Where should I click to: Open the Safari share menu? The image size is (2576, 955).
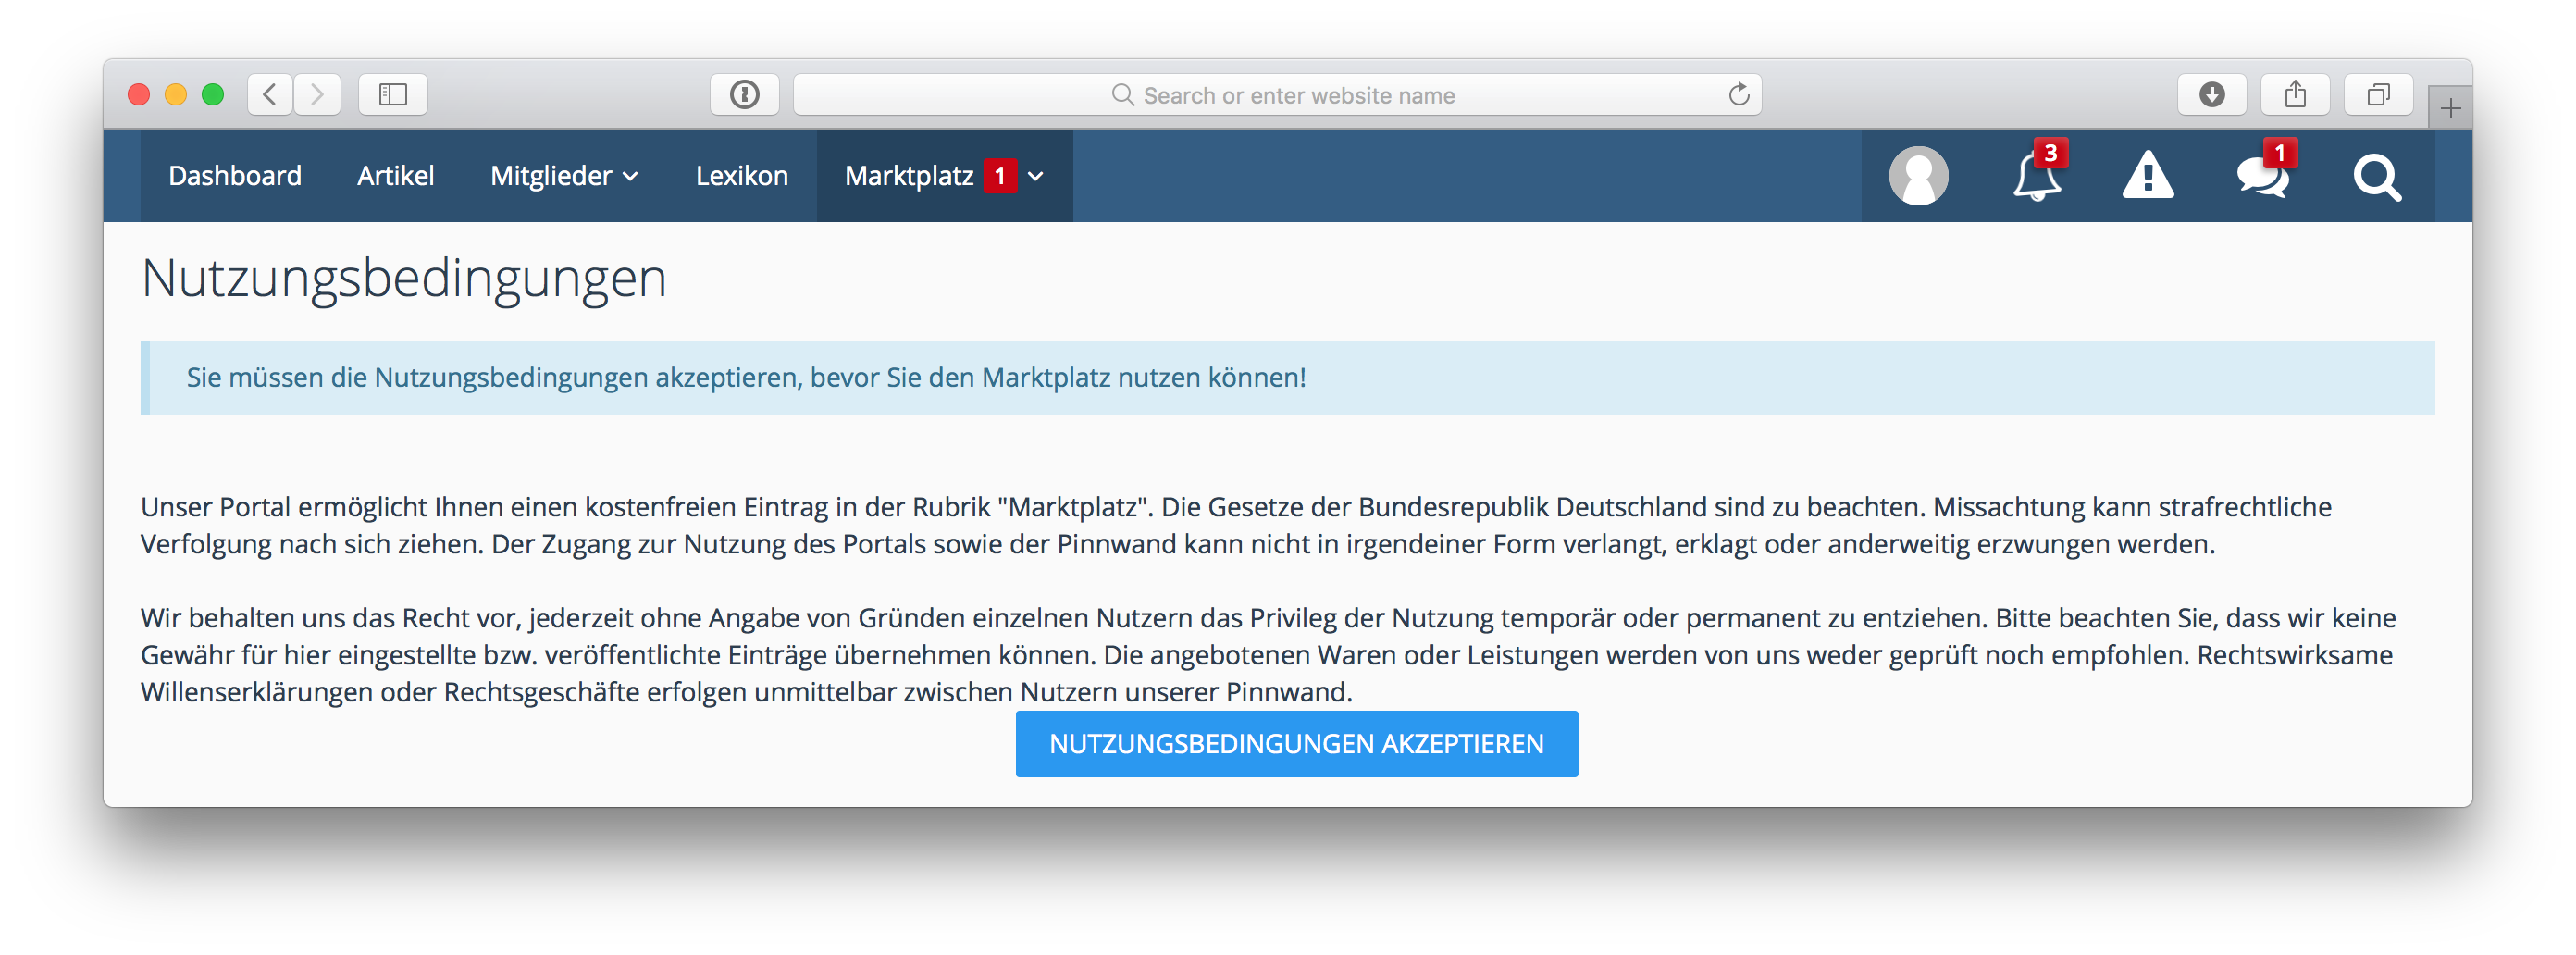(x=2295, y=94)
